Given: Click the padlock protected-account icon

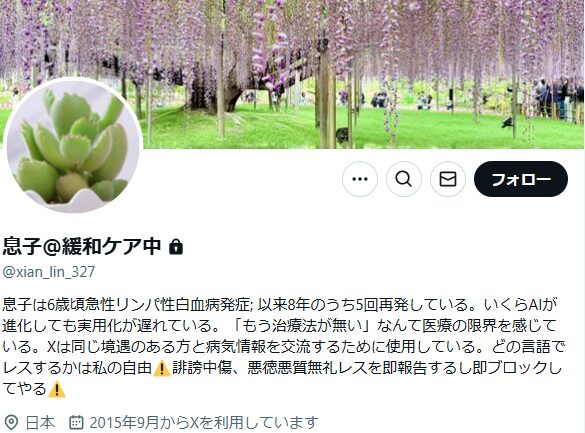Looking at the screenshot, I should tap(176, 247).
